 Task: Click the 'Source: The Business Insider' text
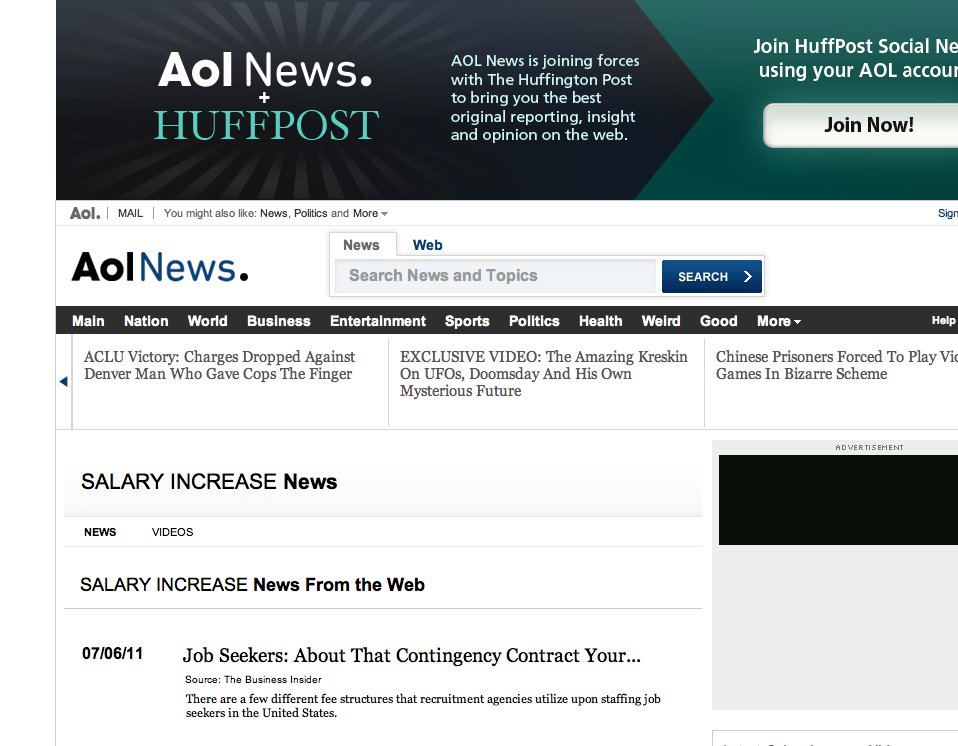(x=253, y=679)
